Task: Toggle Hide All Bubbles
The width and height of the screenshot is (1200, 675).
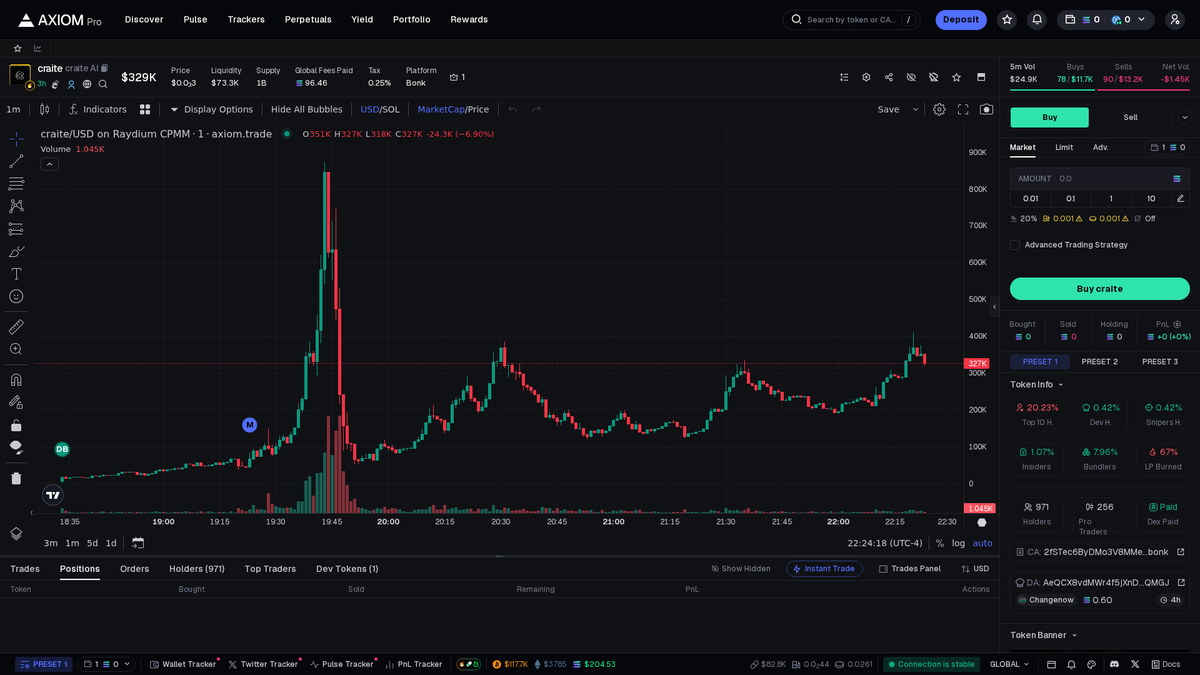Action: click(x=306, y=109)
